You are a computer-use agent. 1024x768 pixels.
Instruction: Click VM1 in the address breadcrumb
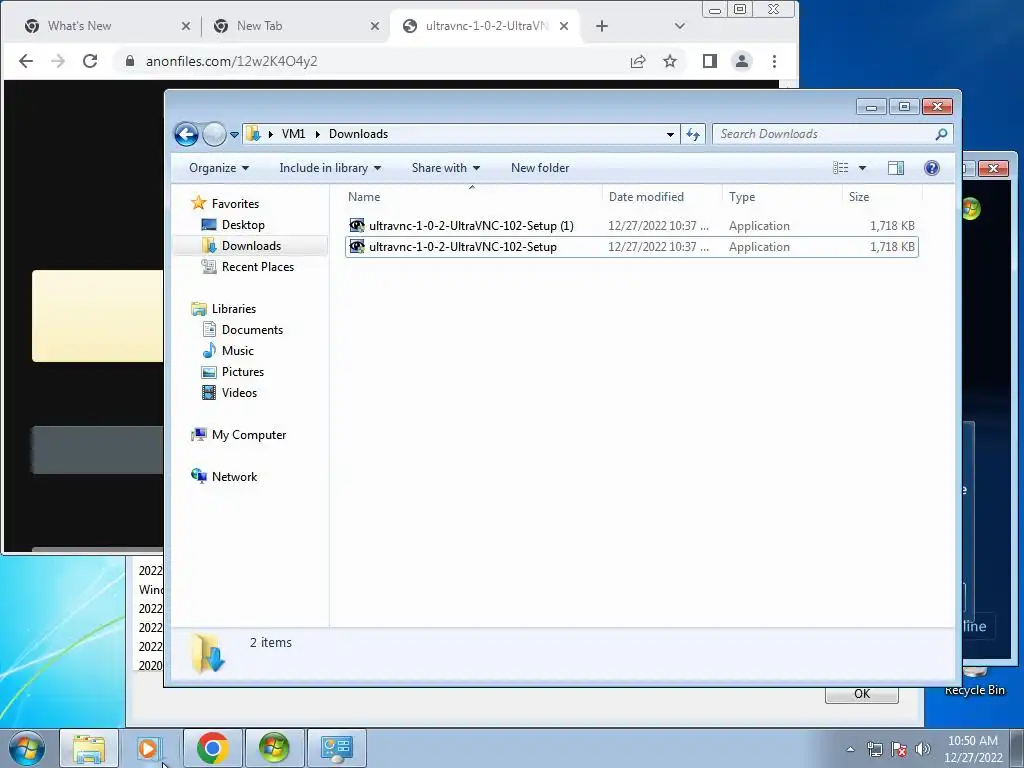[293, 134]
